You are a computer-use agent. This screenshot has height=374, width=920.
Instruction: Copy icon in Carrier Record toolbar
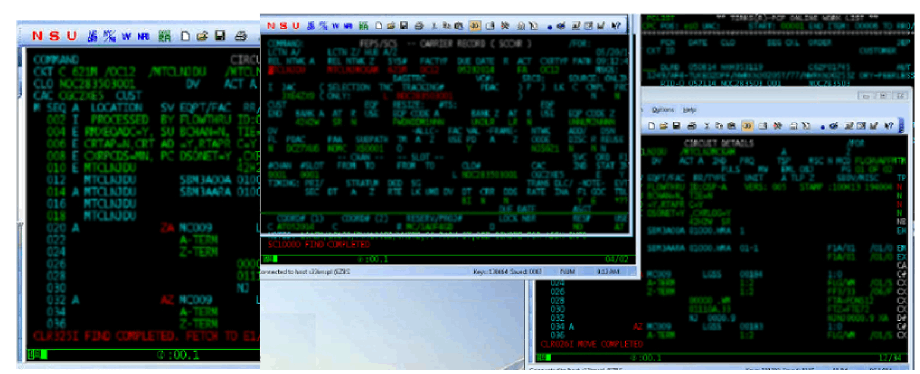[447, 26]
